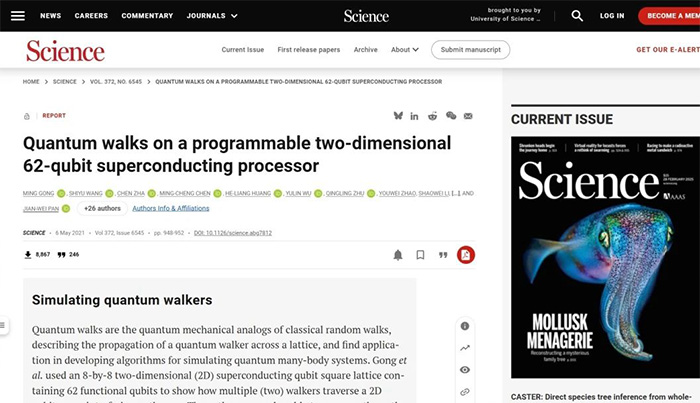Open cite quote icon beside bookmark
The image size is (700, 403).
[443, 255]
